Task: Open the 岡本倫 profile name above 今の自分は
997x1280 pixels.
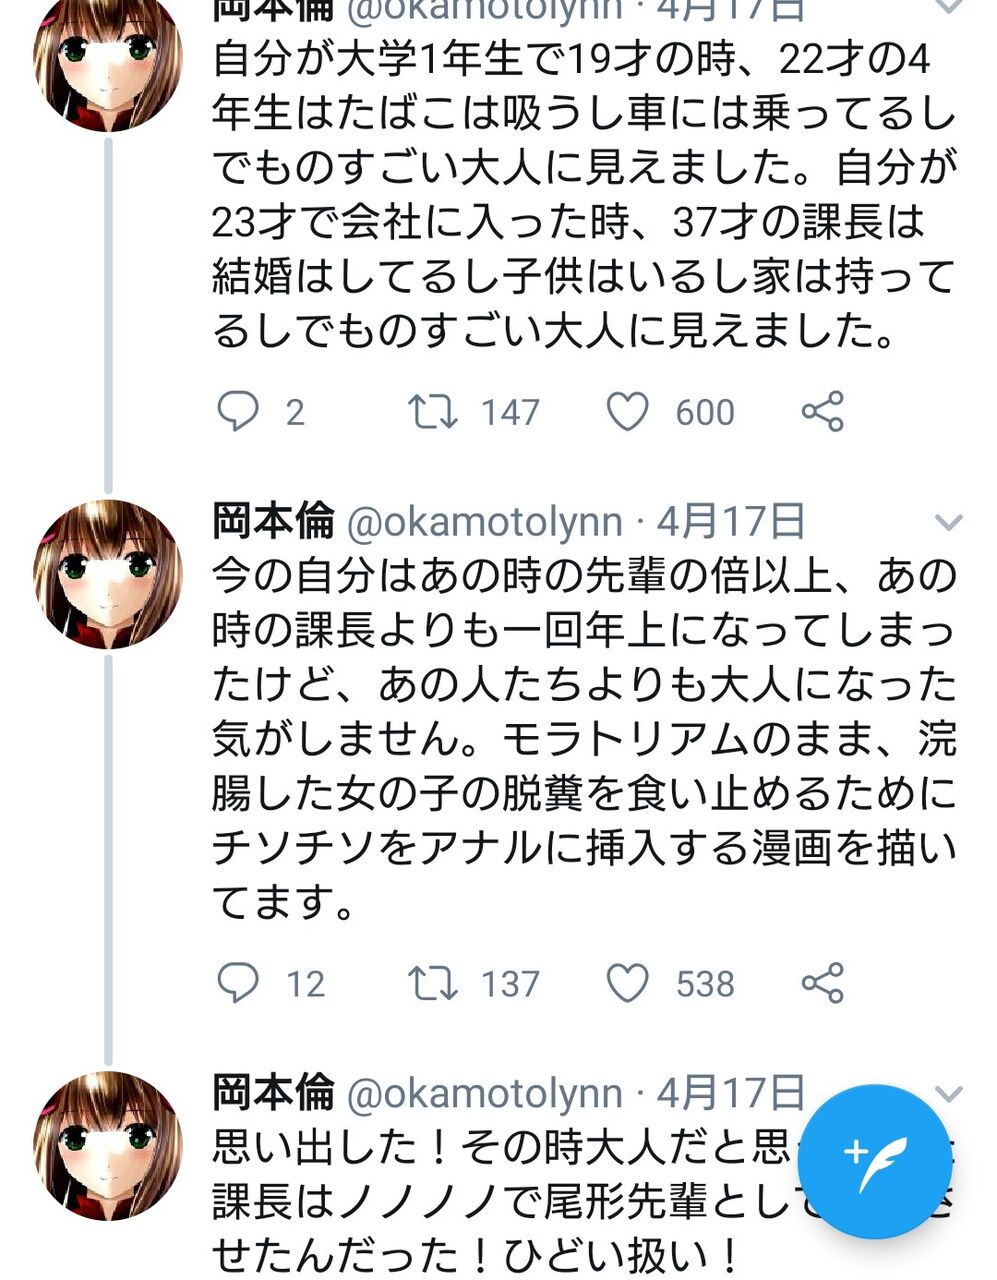Action: click(x=273, y=521)
